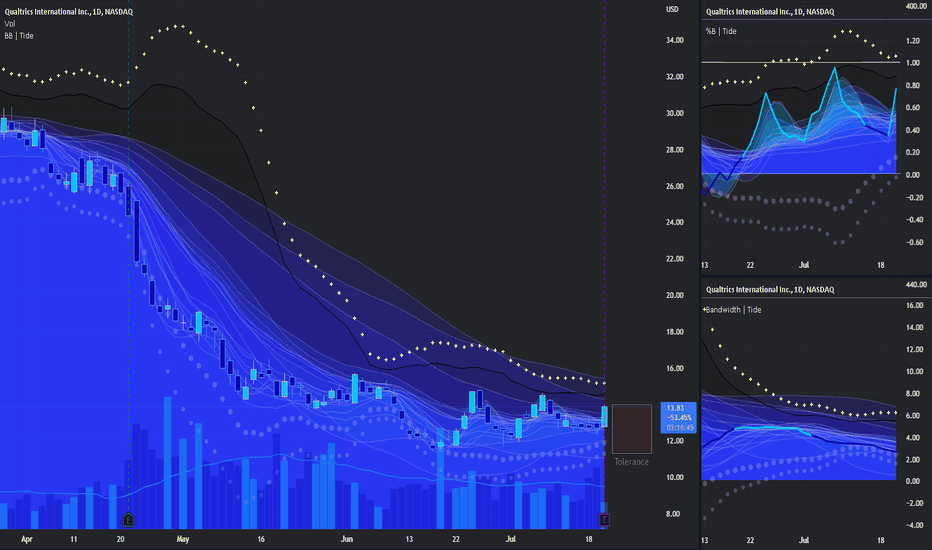The image size is (932, 550).
Task: Click 10.00 on main price axis
Action: pyautogui.click(x=675, y=477)
